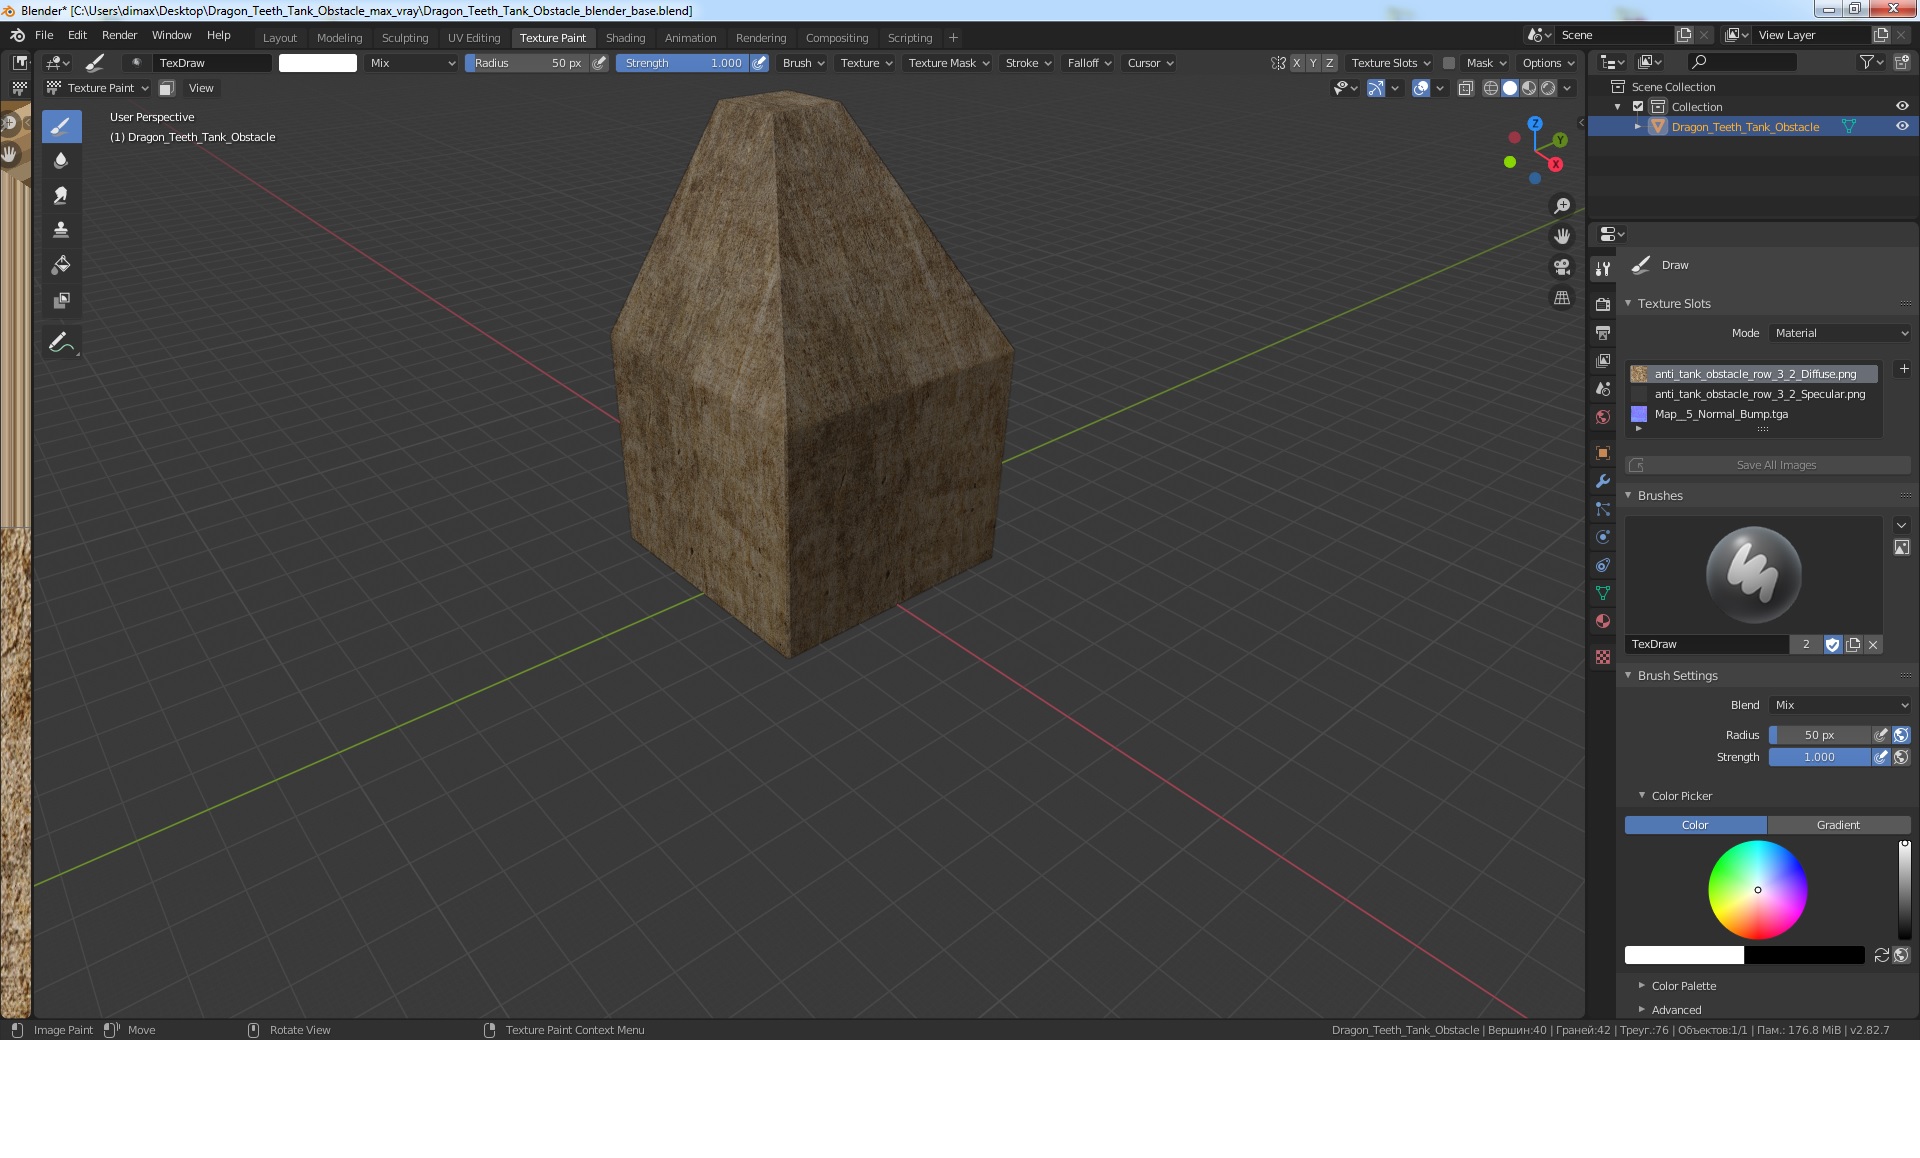Open the Render menu
The height and width of the screenshot is (1158, 1920).
pos(119,35)
